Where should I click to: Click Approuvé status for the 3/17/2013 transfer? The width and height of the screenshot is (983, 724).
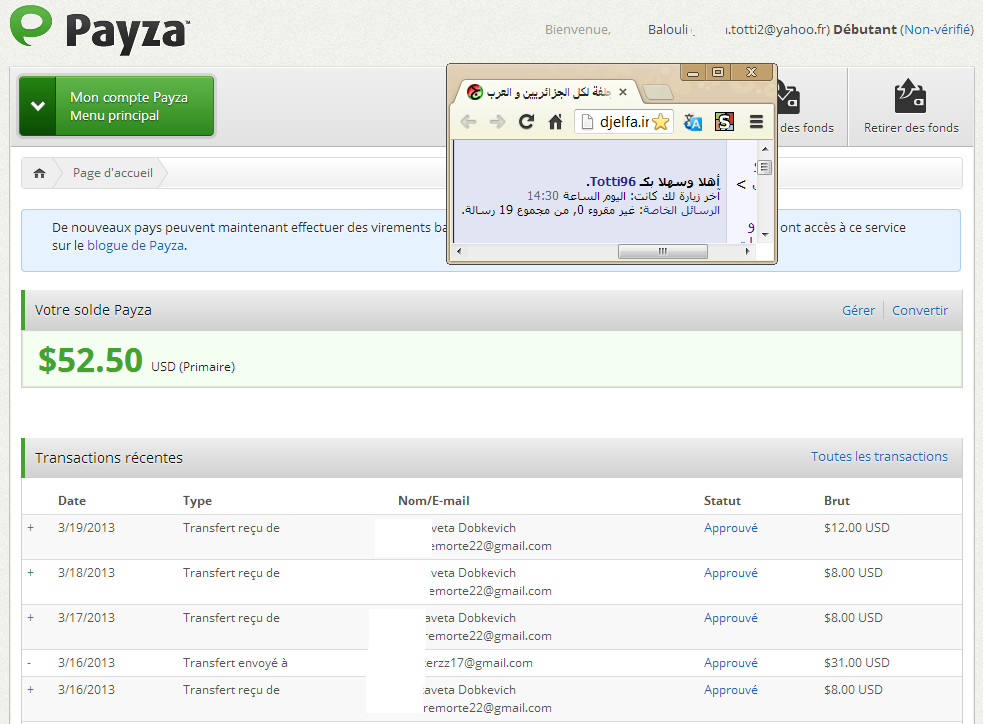tap(730, 618)
